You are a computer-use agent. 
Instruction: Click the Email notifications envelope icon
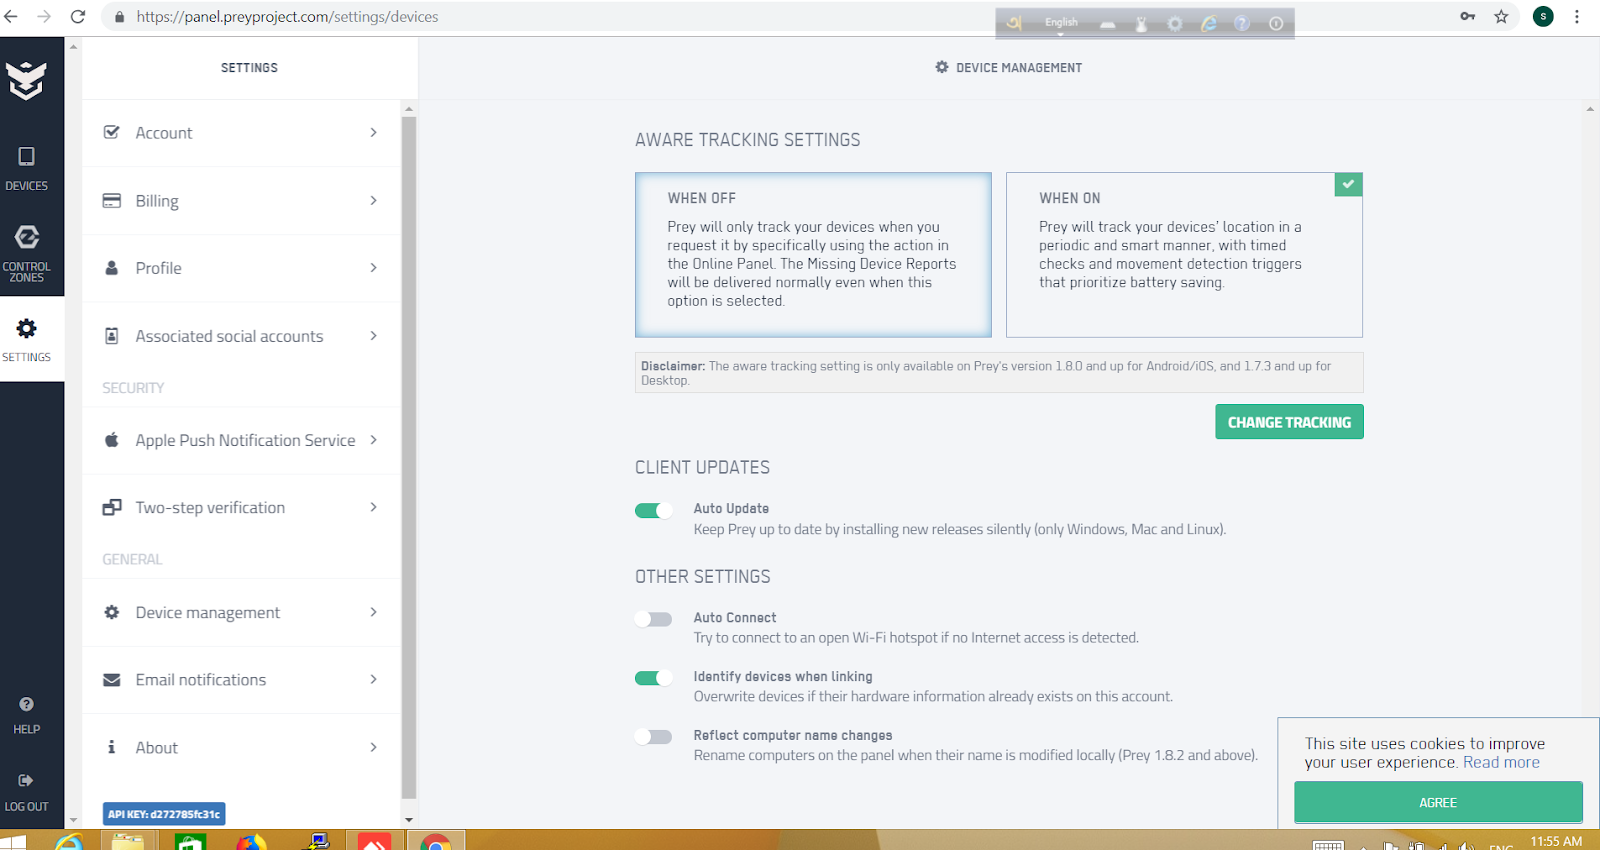112,680
